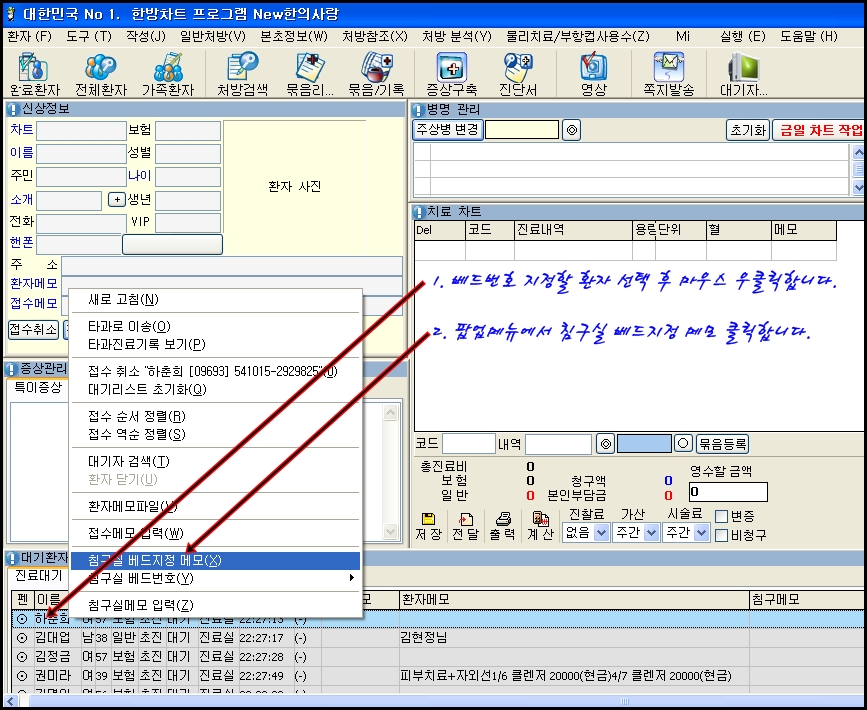867x710 pixels.
Task: Click the 출력 printer icon
Action: tap(503, 526)
